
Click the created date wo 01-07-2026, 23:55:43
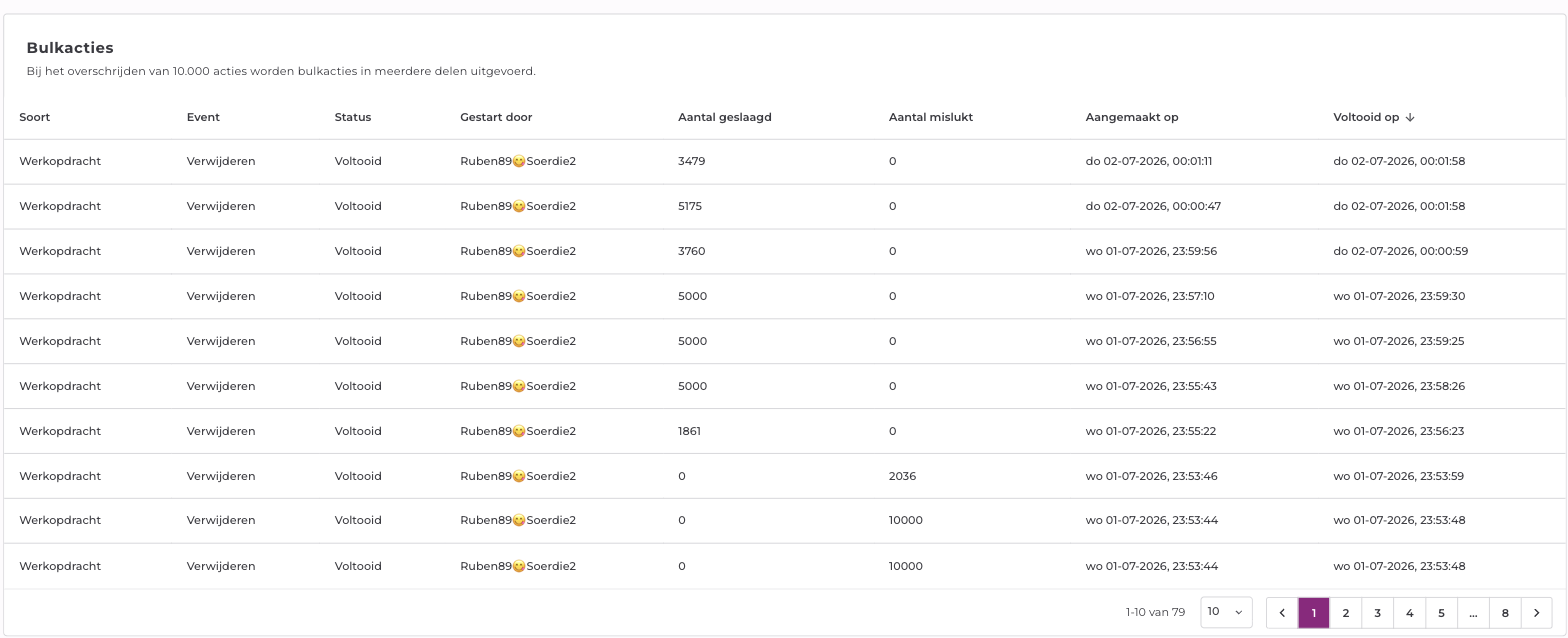(1151, 386)
